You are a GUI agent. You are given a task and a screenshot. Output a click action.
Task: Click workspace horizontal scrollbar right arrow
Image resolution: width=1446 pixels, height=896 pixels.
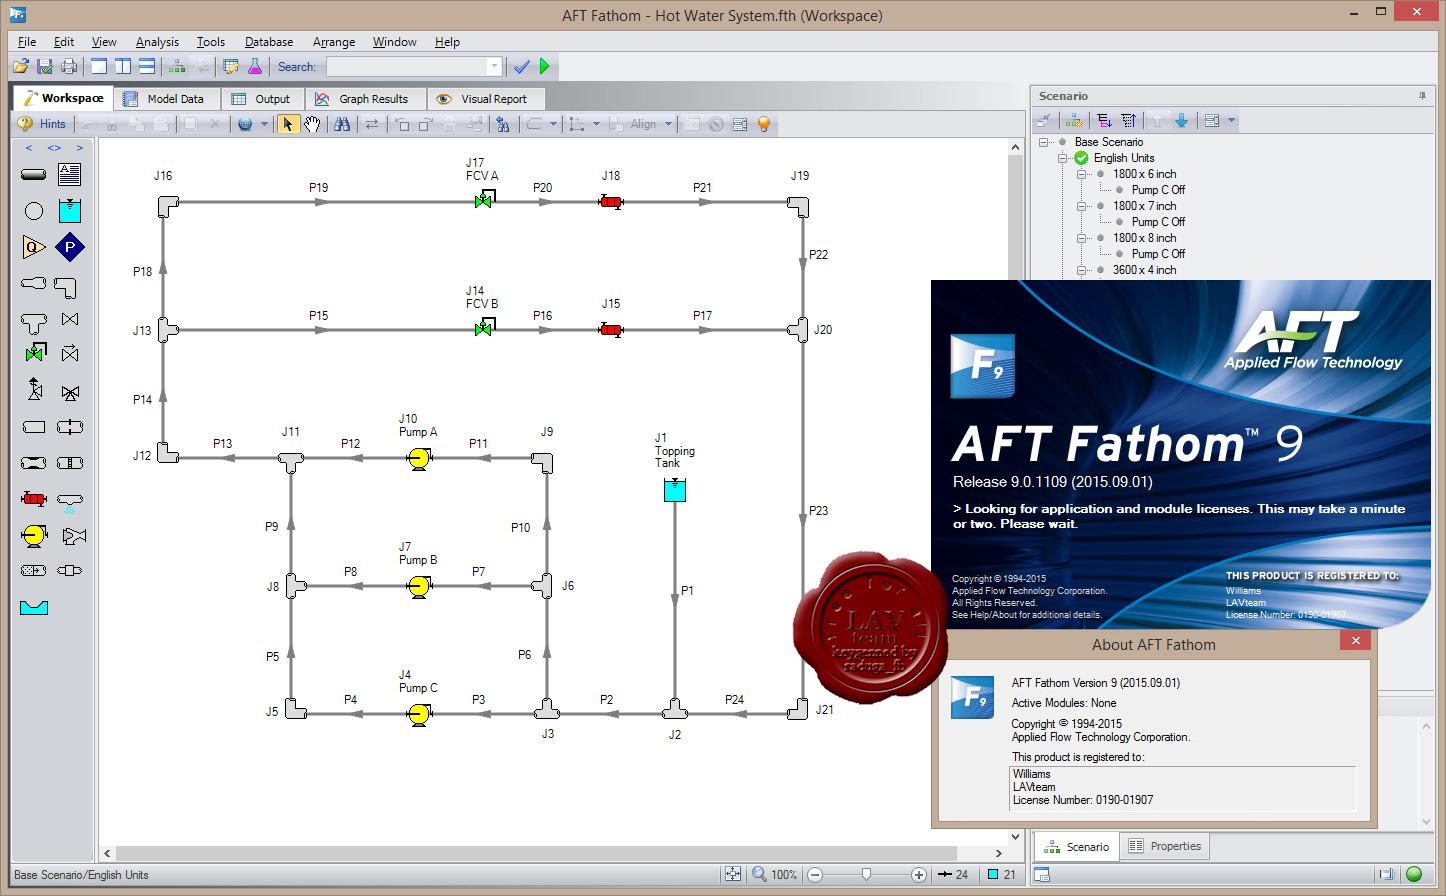point(998,853)
